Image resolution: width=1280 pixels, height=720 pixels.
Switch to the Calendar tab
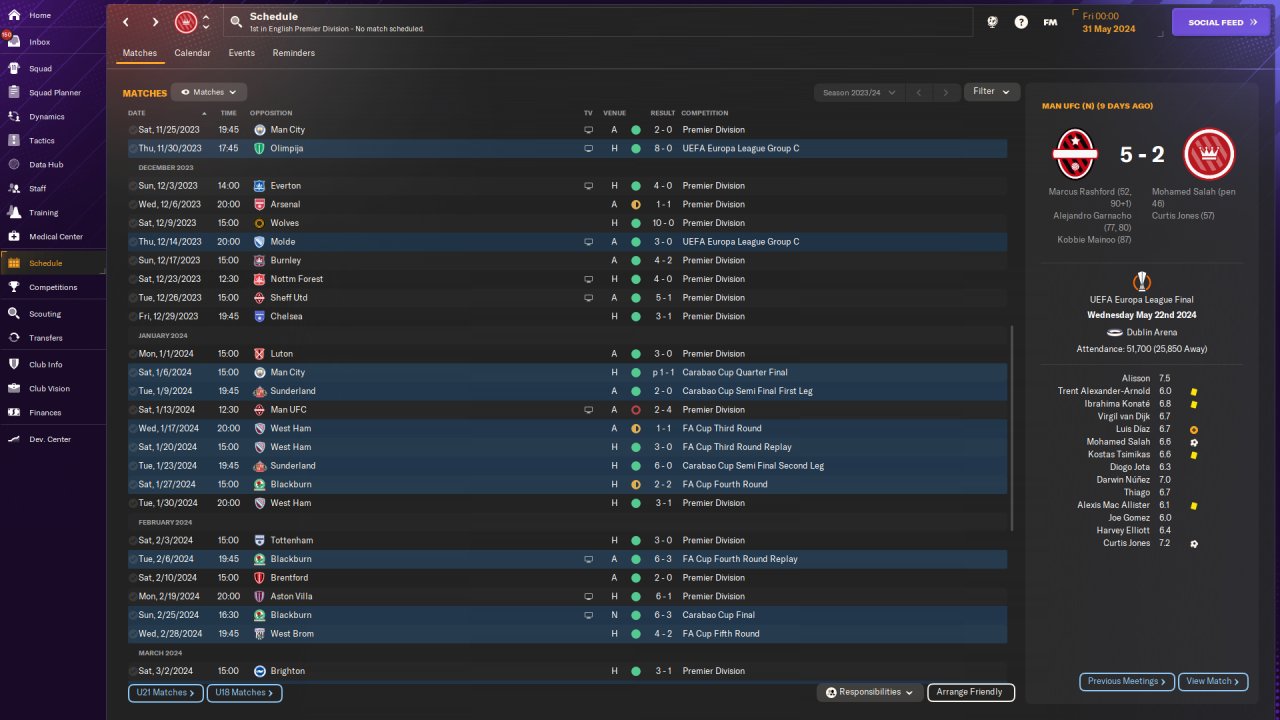192,53
